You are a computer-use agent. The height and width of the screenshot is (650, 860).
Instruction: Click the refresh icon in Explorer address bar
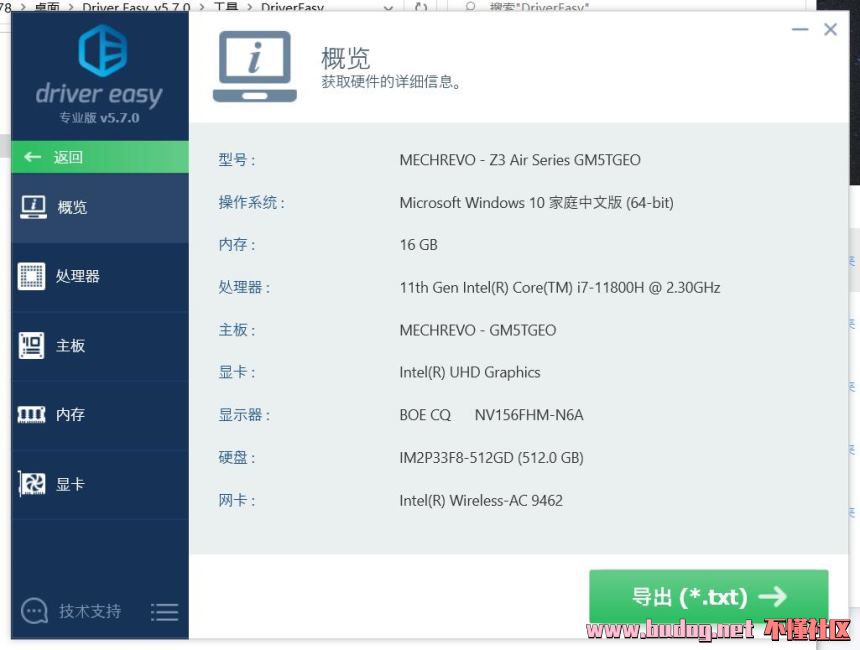click(x=421, y=7)
